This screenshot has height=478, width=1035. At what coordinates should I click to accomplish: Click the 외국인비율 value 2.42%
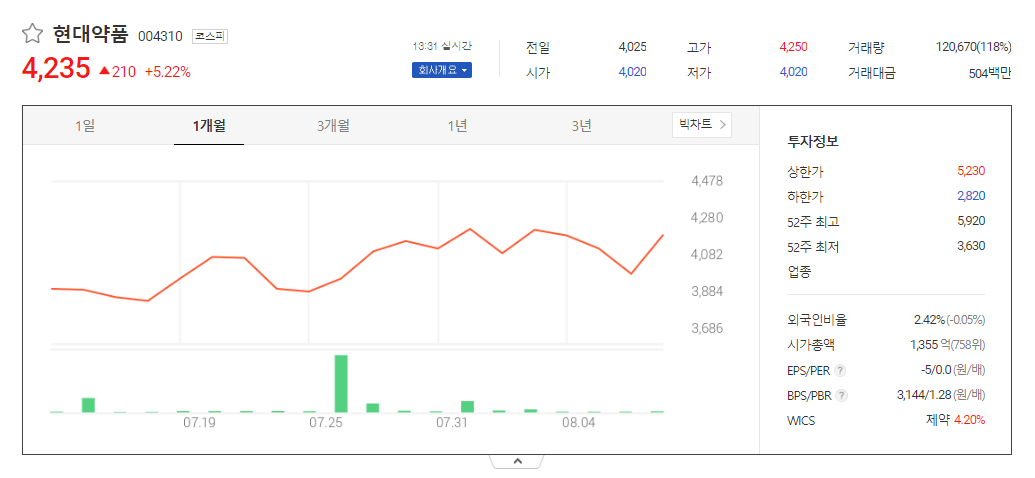pyautogui.click(x=928, y=320)
